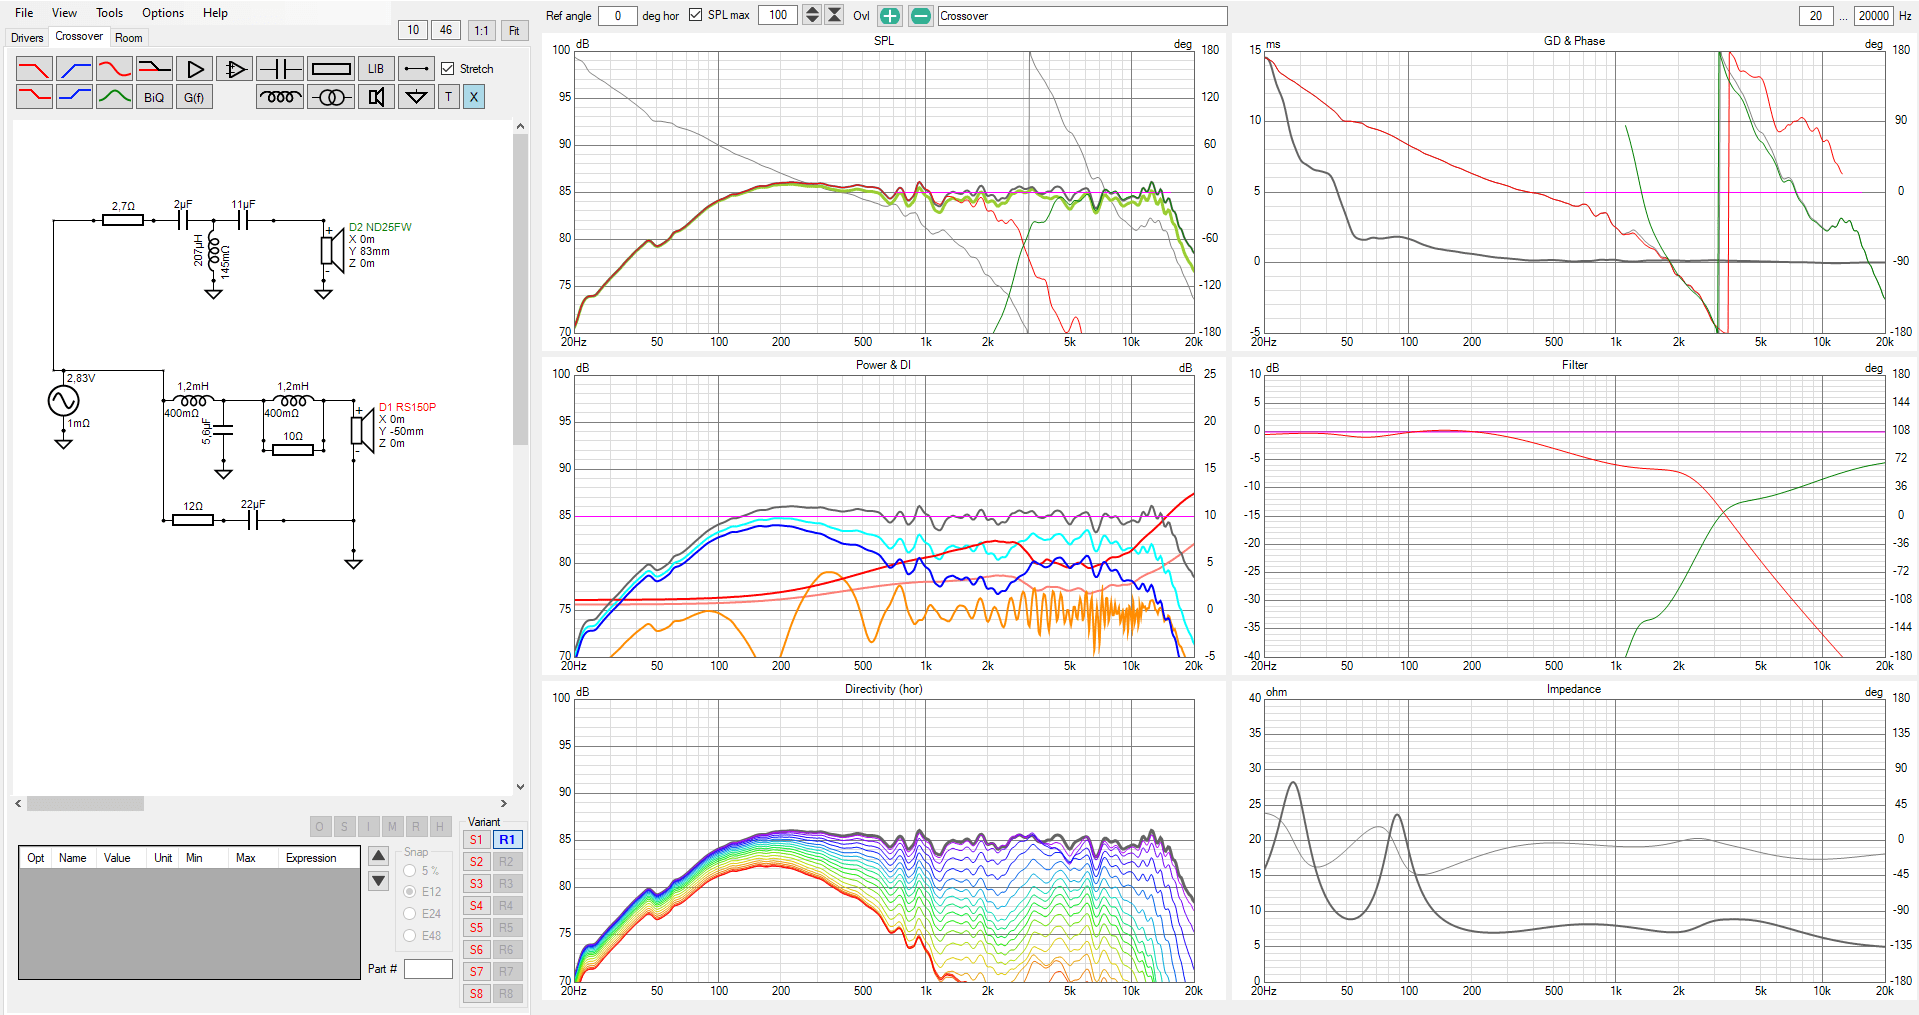Insert a ground symbol

pos(416,97)
